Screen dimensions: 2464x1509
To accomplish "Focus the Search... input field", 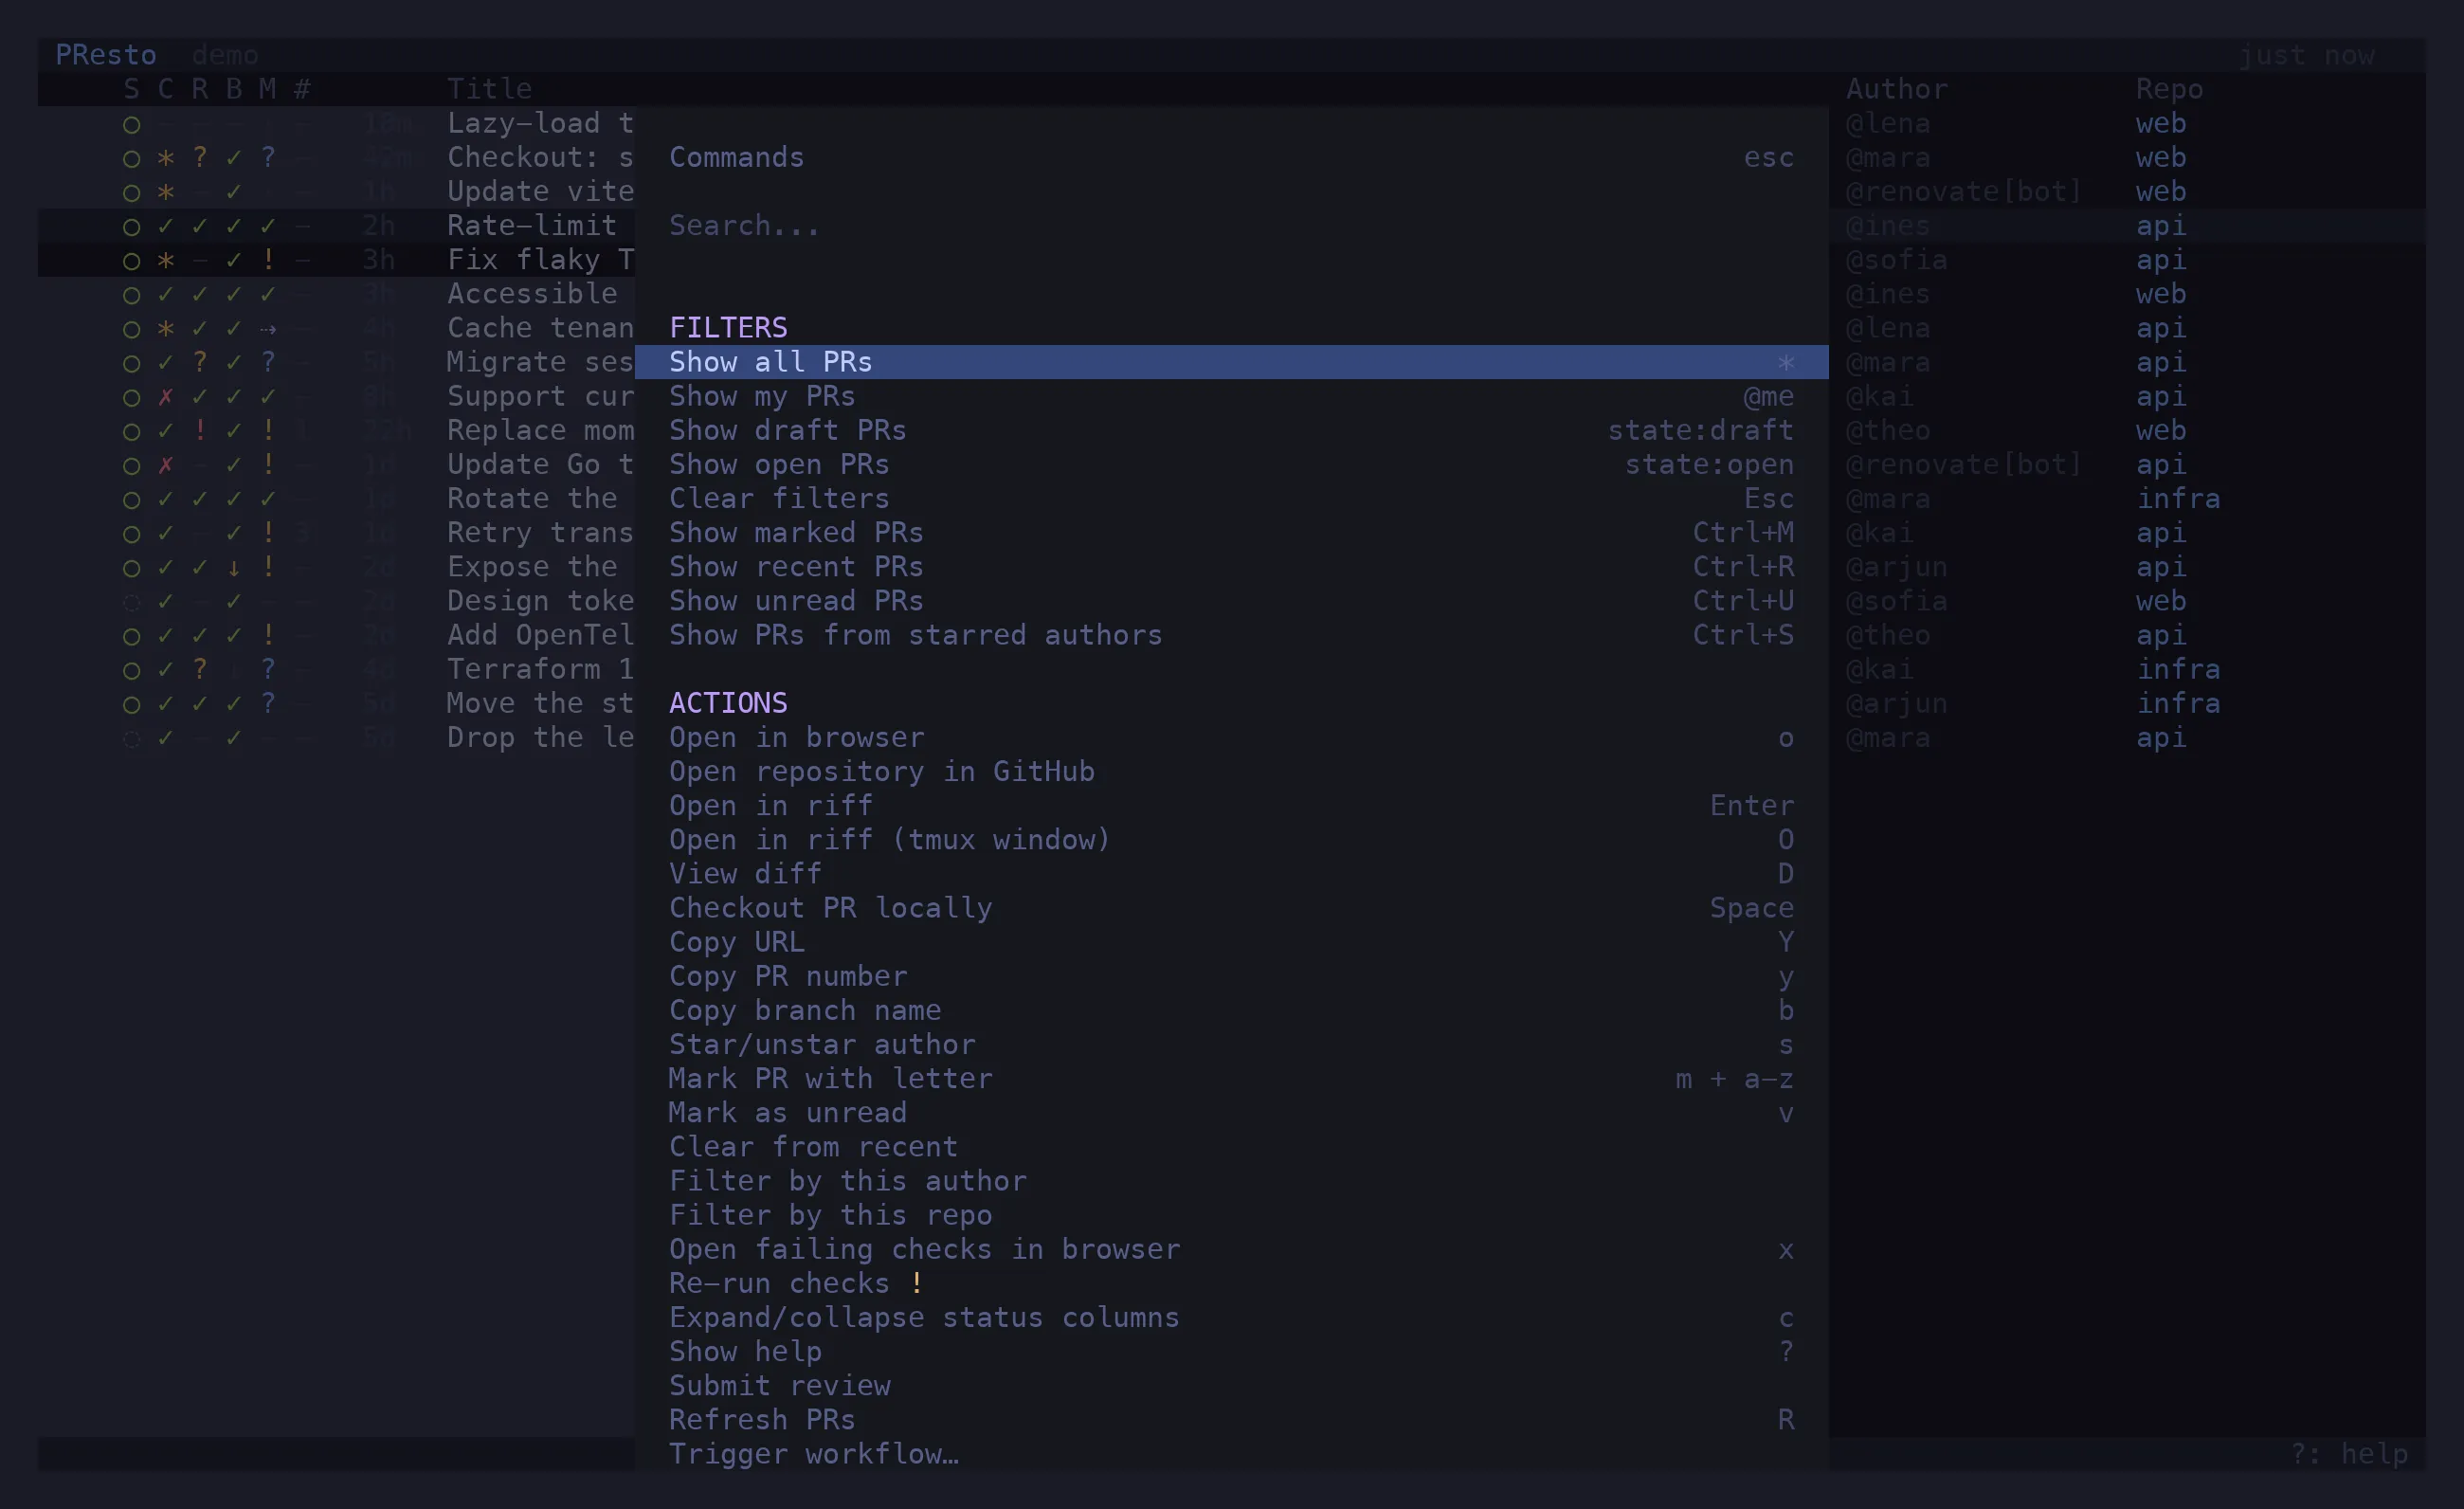I will coord(1231,226).
